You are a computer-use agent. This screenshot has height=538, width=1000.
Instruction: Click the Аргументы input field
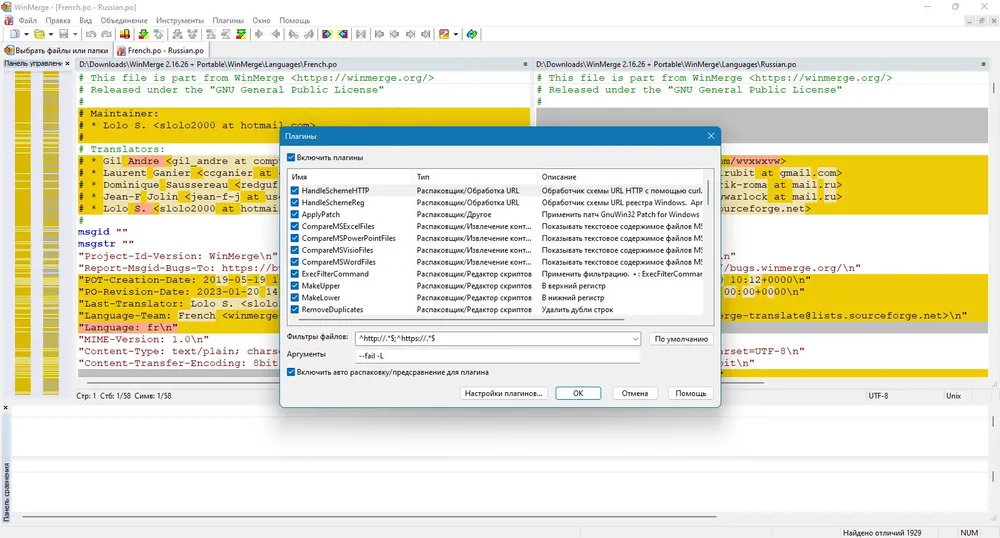497,356
